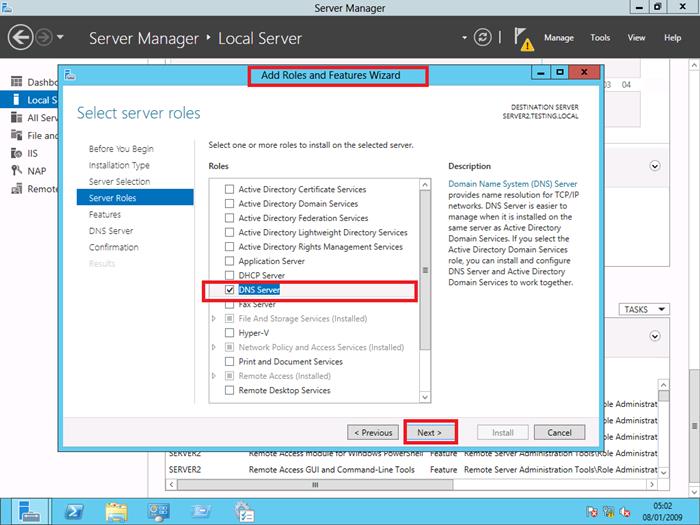Click the roles list scroll up arrow

[x=425, y=184]
